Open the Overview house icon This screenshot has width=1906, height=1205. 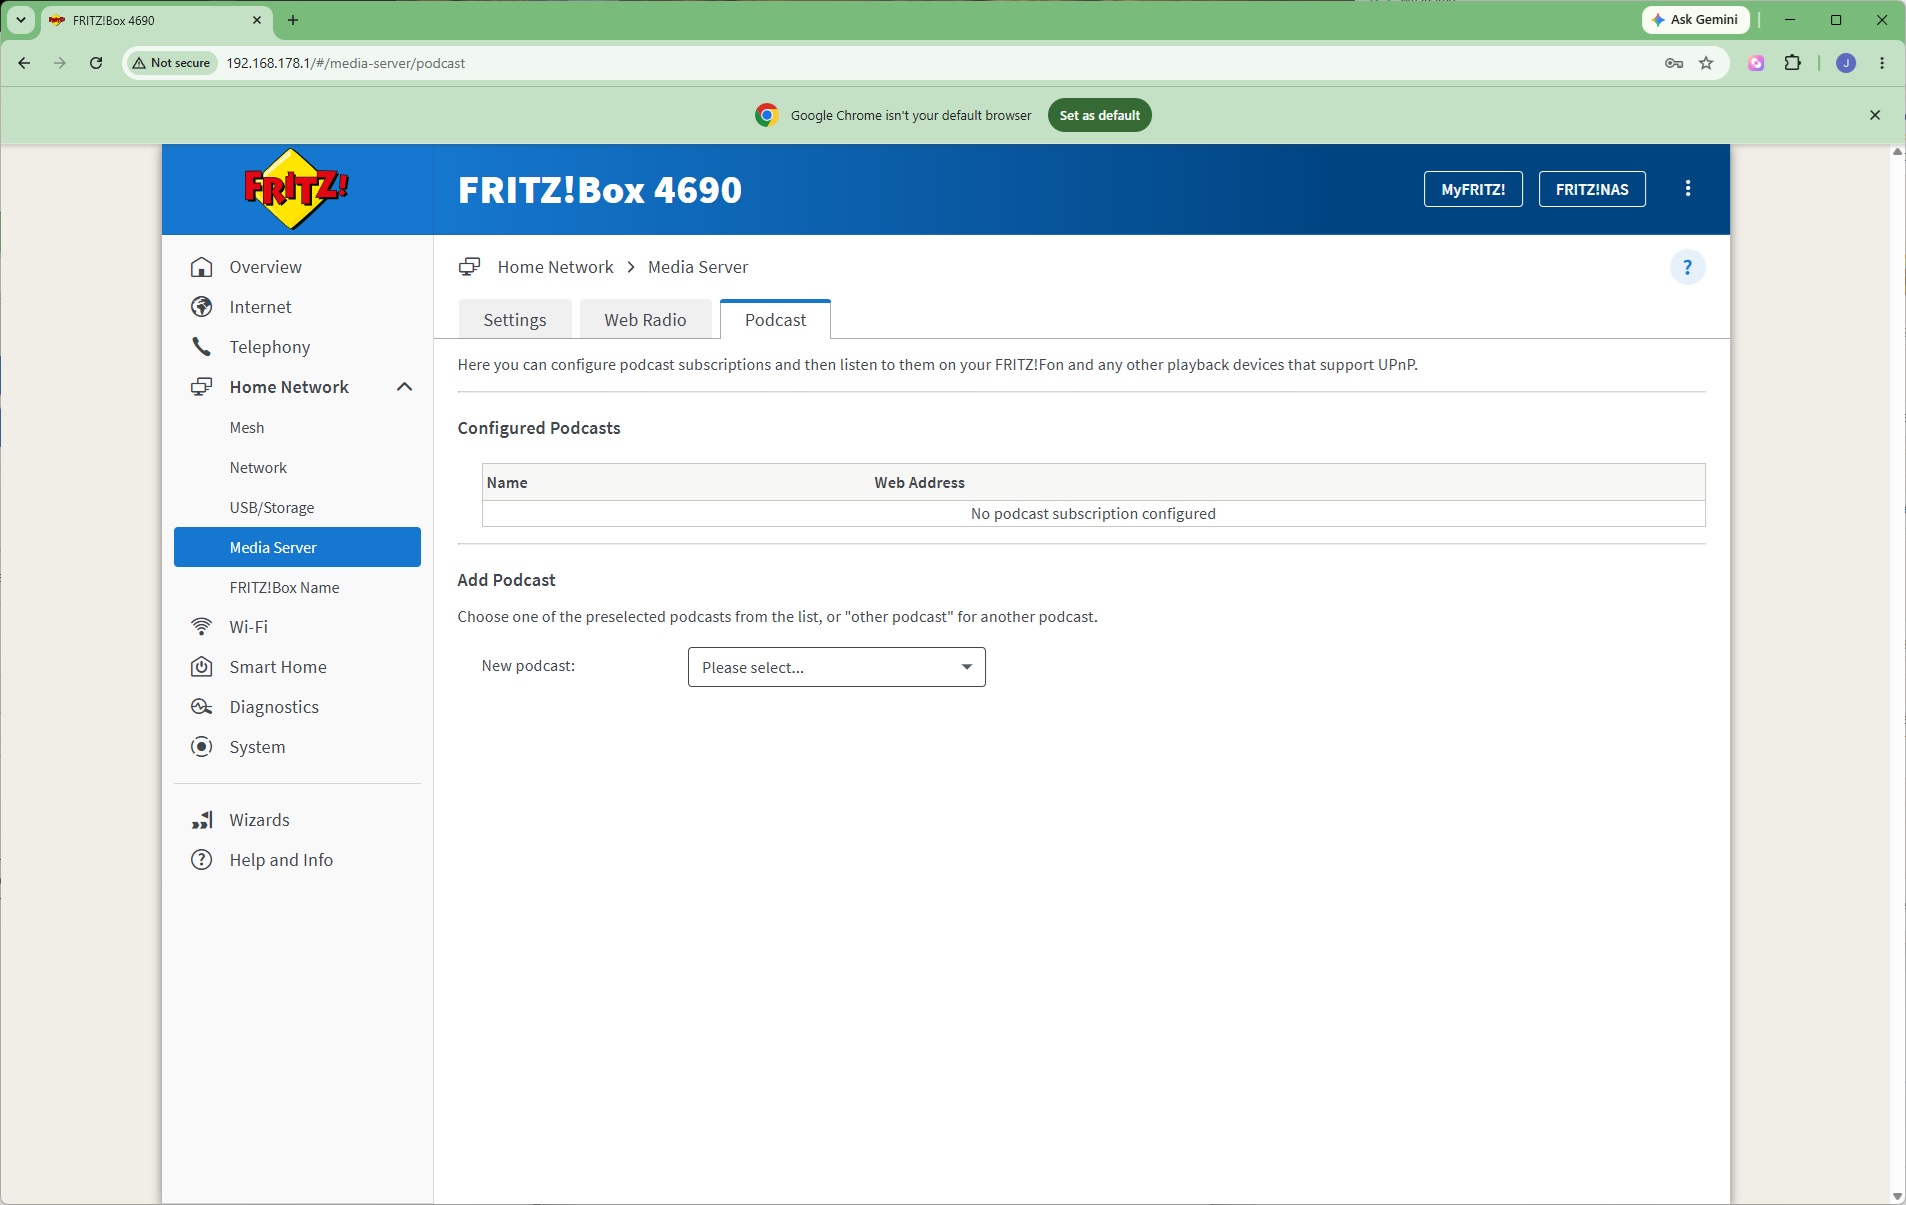point(202,267)
